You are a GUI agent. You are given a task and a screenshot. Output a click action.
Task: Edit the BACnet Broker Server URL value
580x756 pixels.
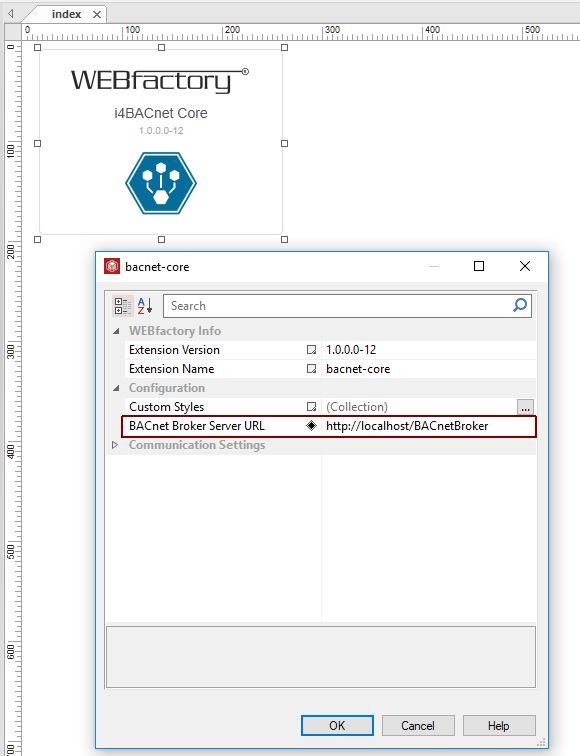429,426
